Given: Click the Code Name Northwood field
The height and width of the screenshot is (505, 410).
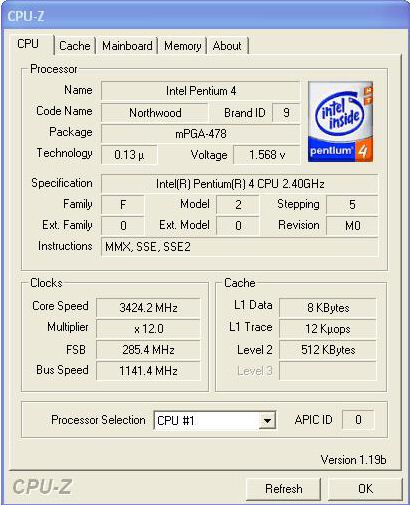Looking at the screenshot, I should 155,113.
